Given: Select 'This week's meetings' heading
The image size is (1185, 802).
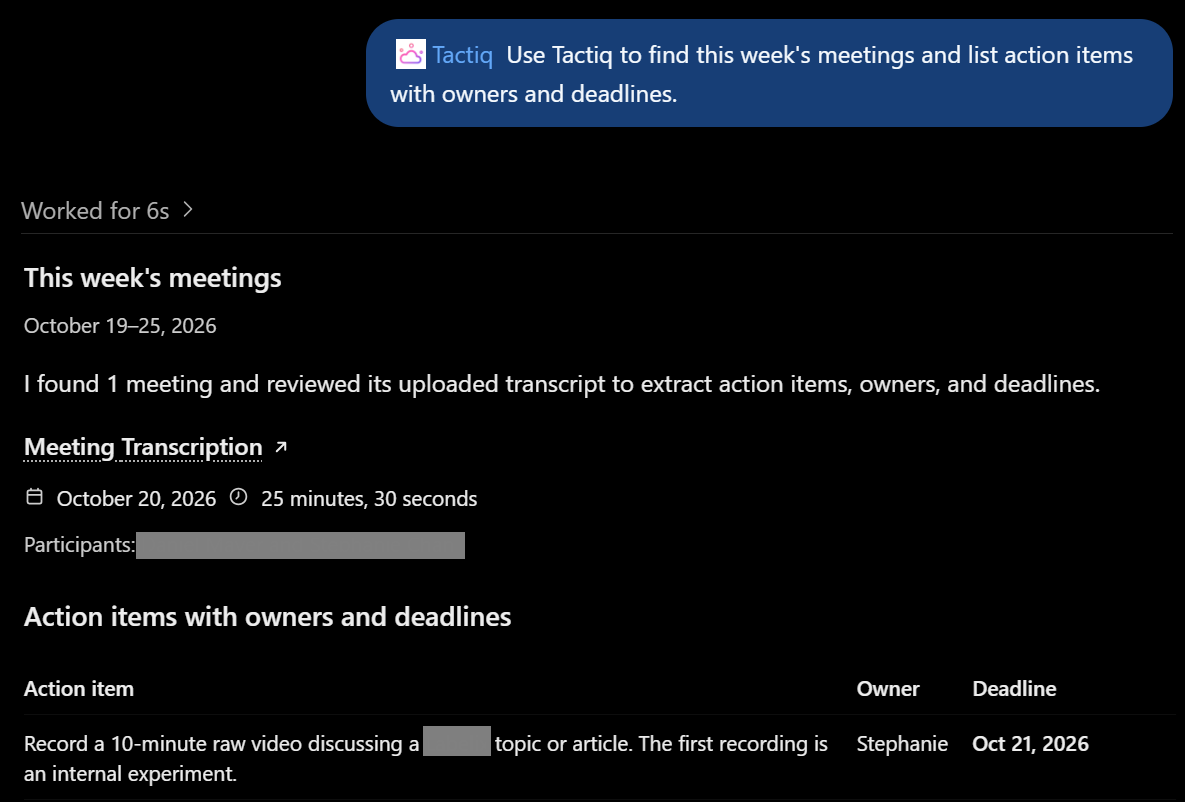Looking at the screenshot, I should click(153, 277).
